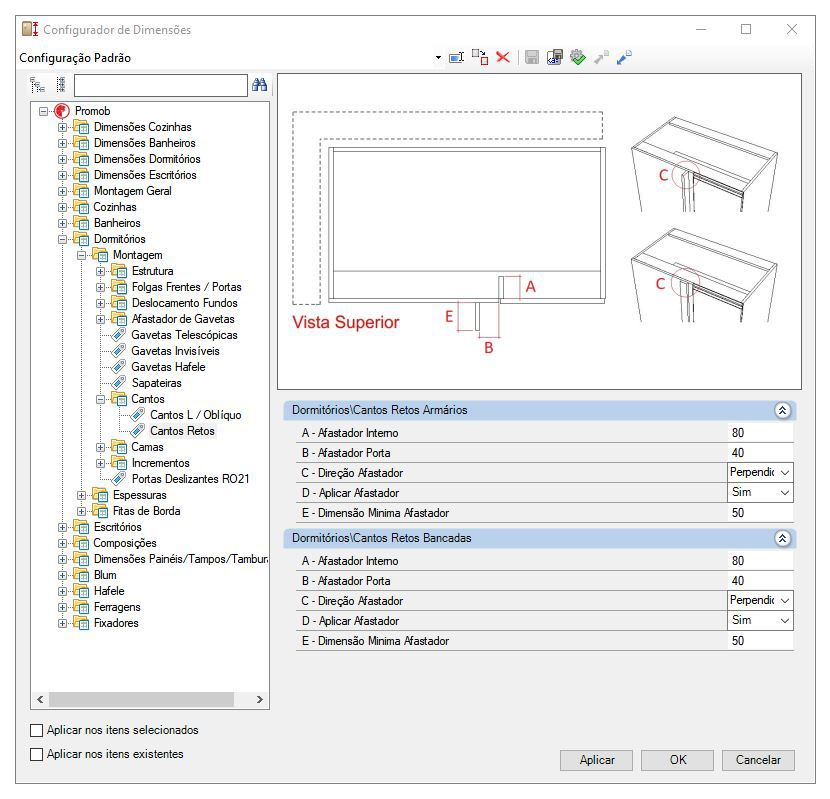This screenshot has height=799, width=830.
Task: Click the binoculars search icon
Action: [259, 85]
